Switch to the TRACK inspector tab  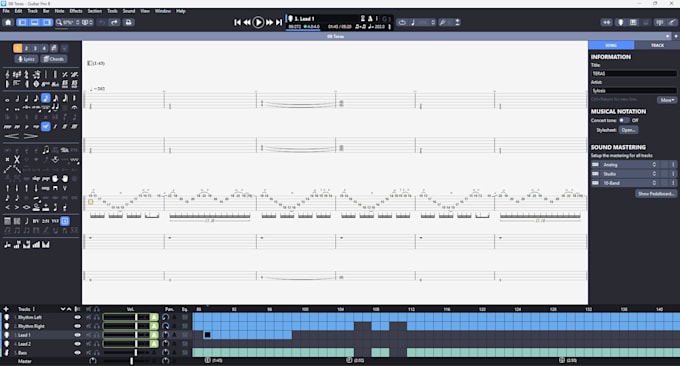tap(657, 45)
